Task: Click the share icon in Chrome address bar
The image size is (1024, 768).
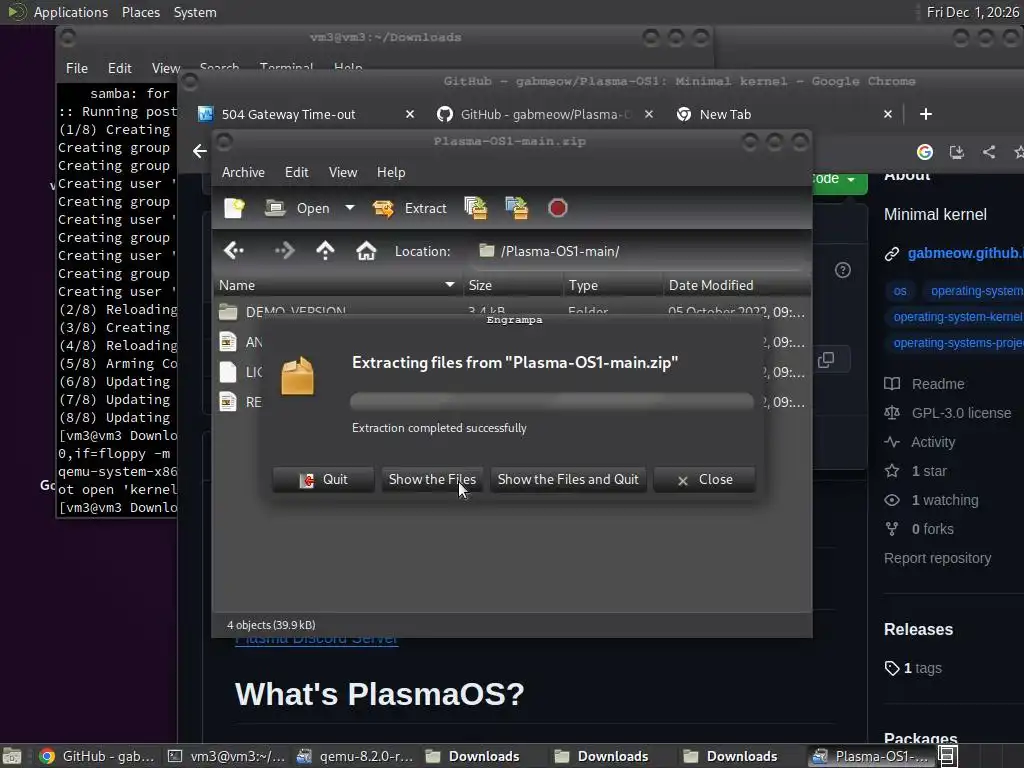Action: [989, 152]
